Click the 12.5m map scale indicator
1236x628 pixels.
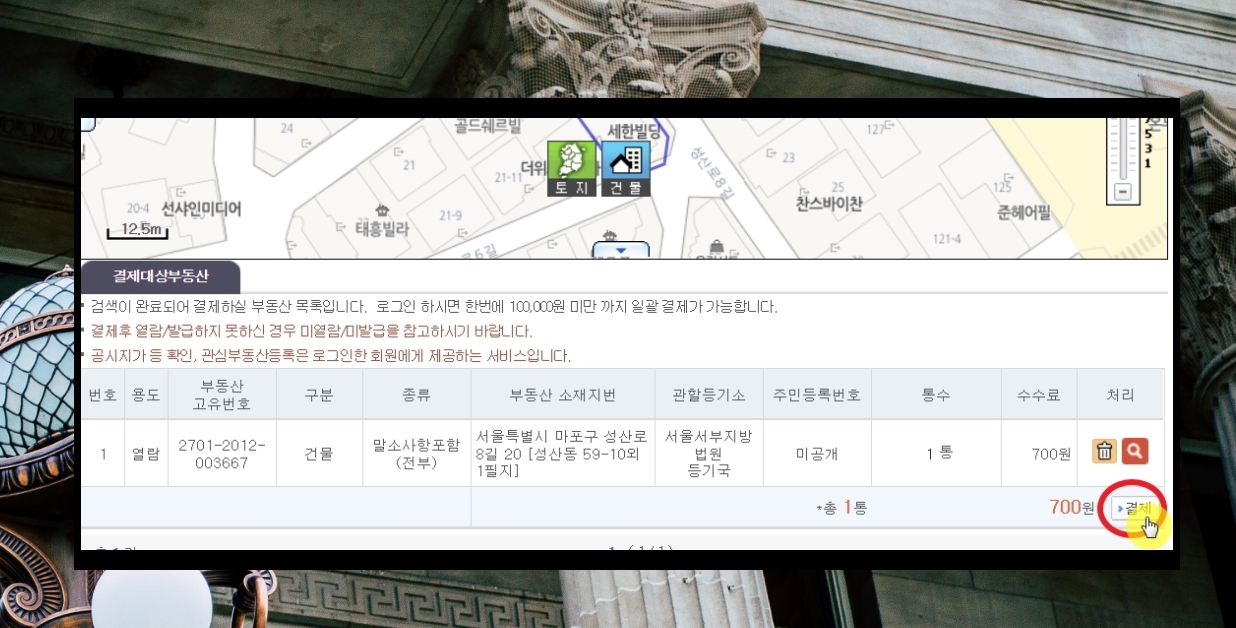click(138, 231)
